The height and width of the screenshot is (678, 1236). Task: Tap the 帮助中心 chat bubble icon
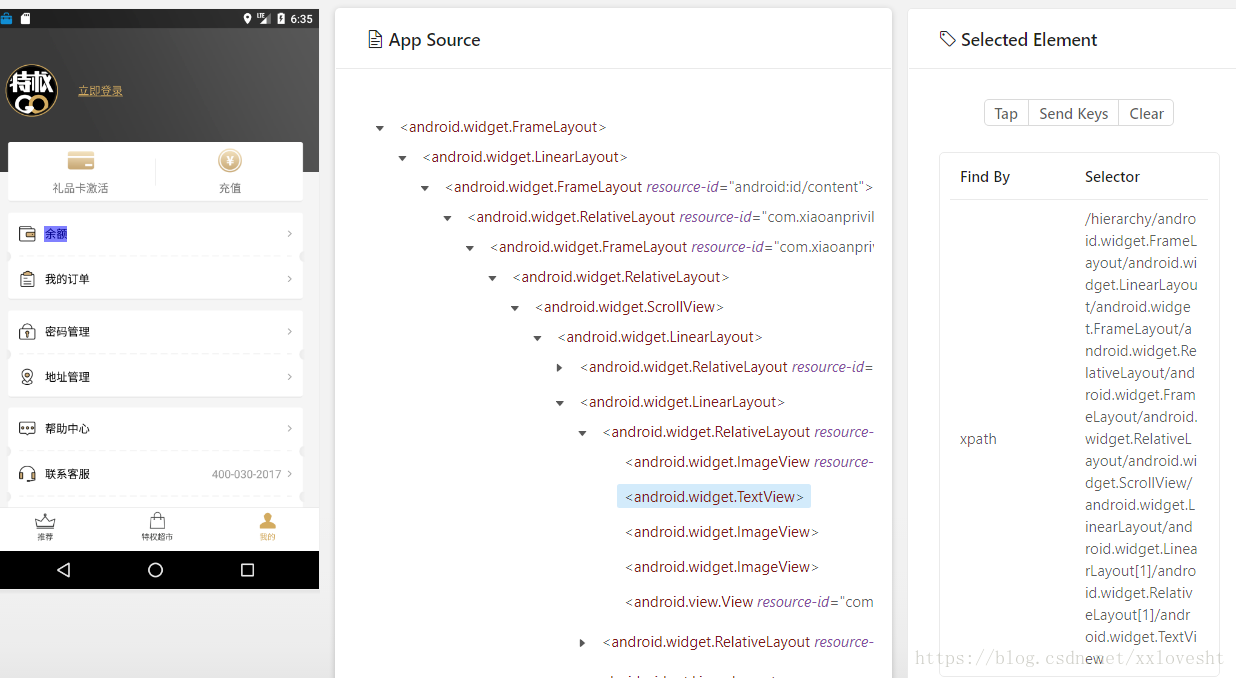(x=27, y=428)
